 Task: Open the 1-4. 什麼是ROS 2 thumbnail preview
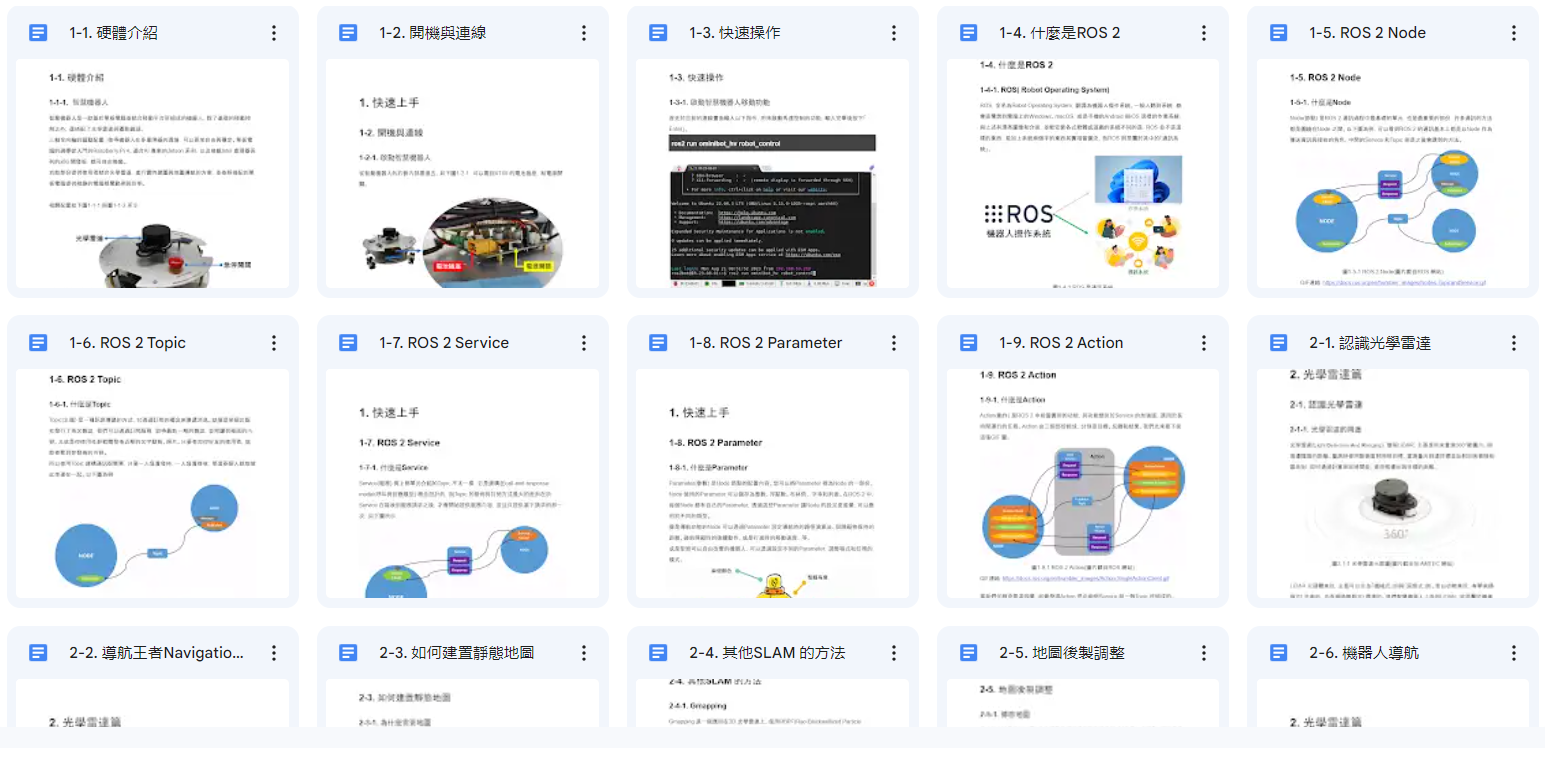[1083, 174]
